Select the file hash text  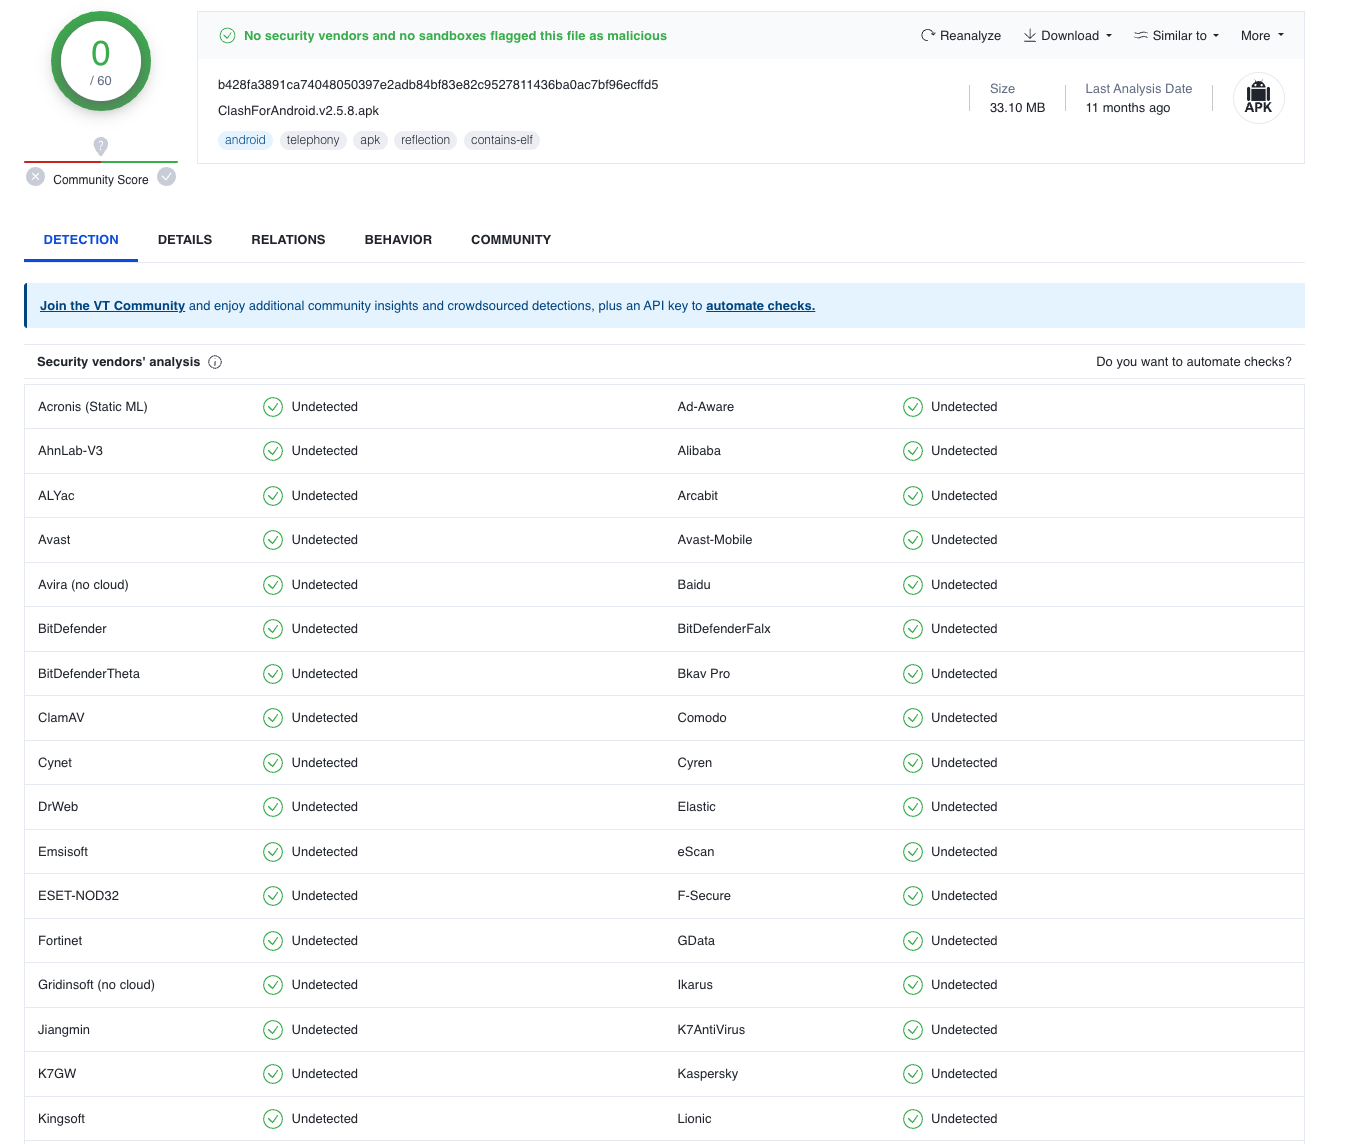[438, 85]
